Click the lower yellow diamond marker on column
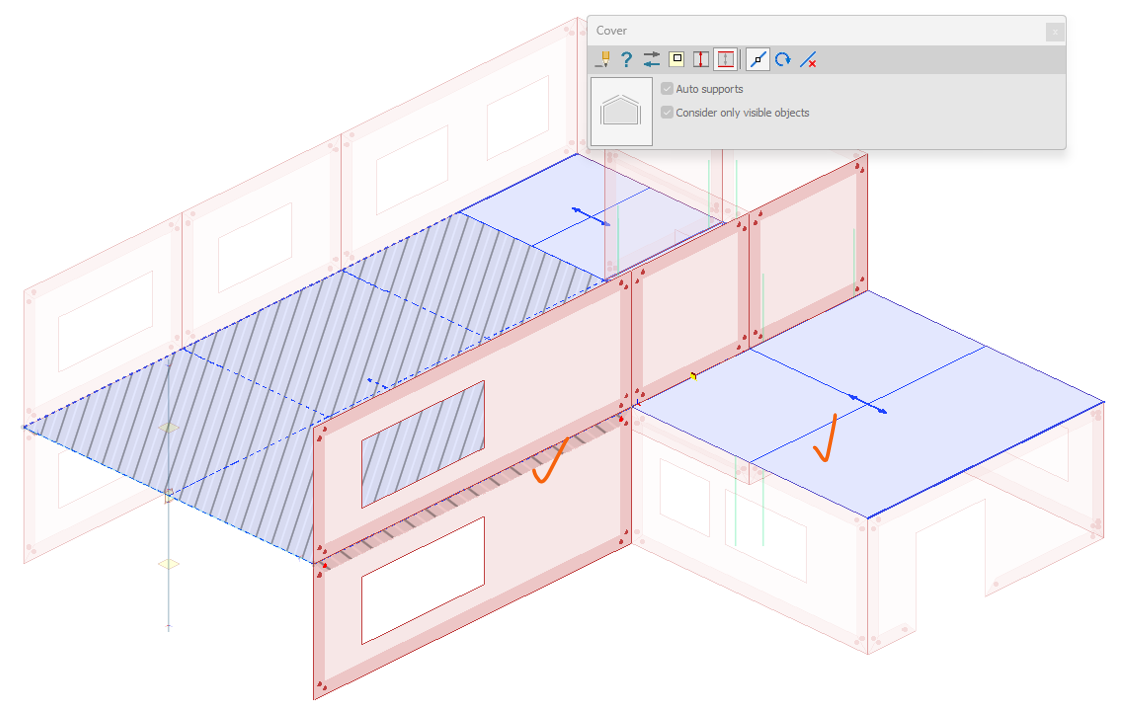This screenshot has height=719, width=1121. pyautogui.click(x=169, y=564)
